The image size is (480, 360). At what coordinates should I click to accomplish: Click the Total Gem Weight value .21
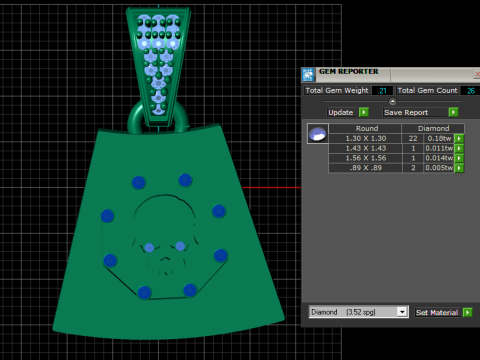coord(382,91)
